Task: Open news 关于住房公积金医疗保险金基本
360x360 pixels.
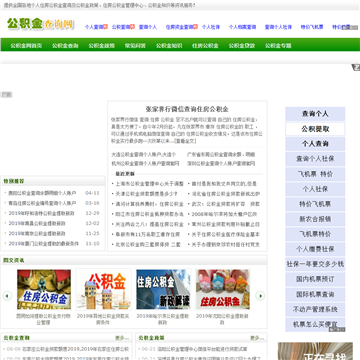Action: point(226,235)
